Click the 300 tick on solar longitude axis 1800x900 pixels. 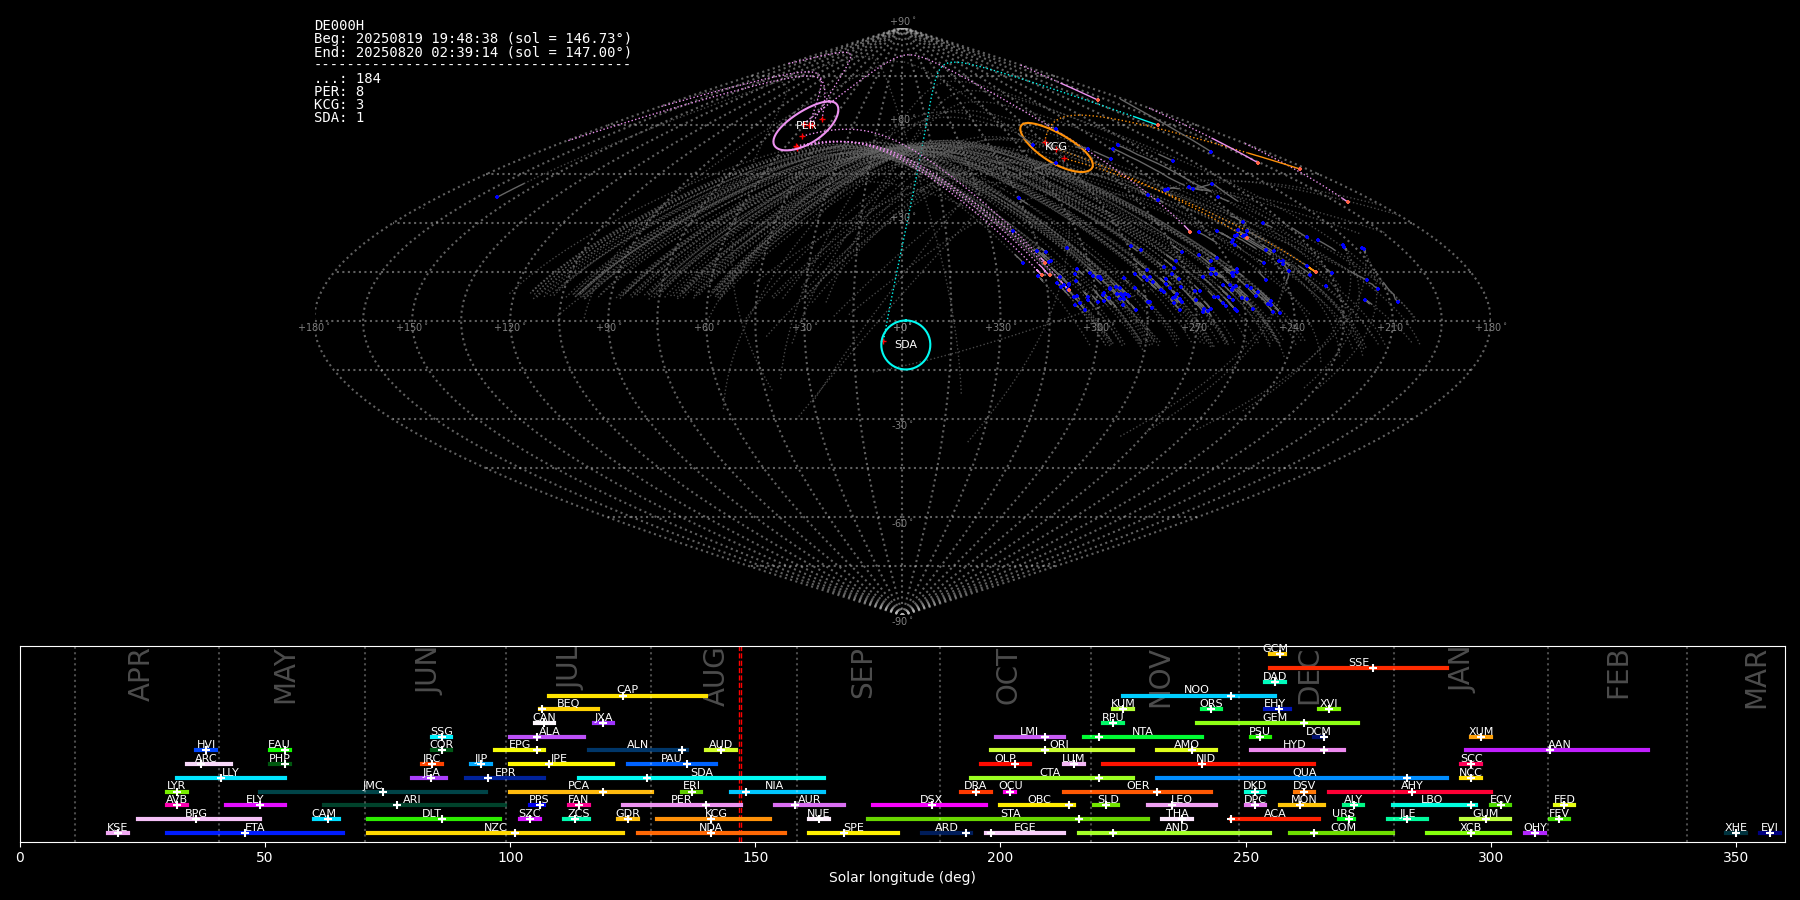[x=1491, y=857]
